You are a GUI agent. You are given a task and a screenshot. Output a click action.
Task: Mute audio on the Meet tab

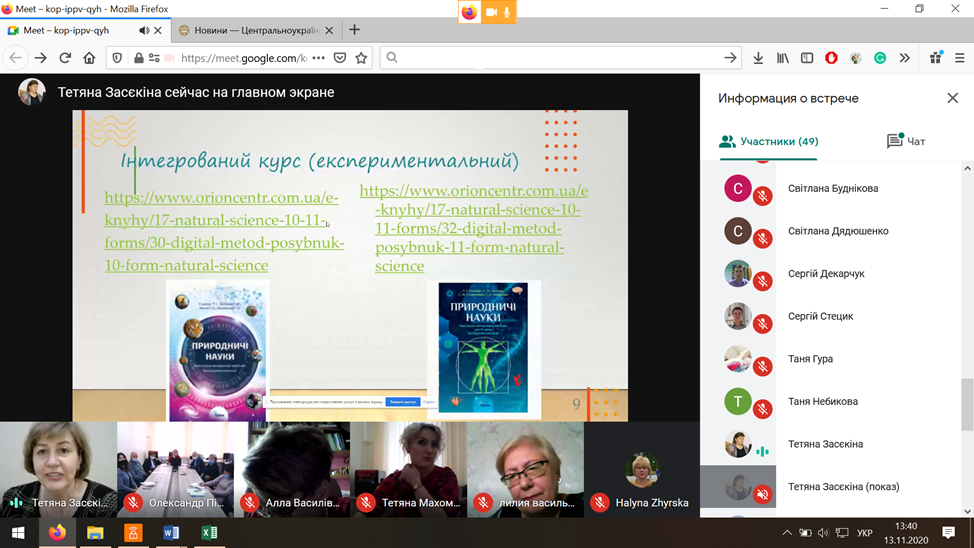click(144, 31)
